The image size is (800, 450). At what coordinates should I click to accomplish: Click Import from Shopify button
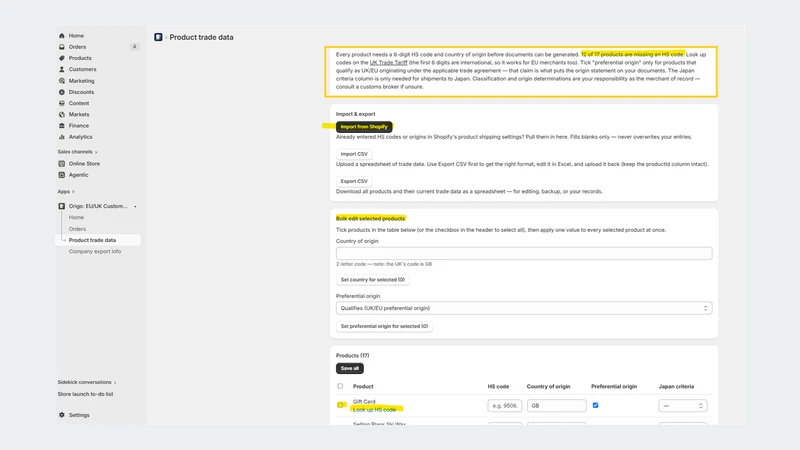tap(364, 127)
